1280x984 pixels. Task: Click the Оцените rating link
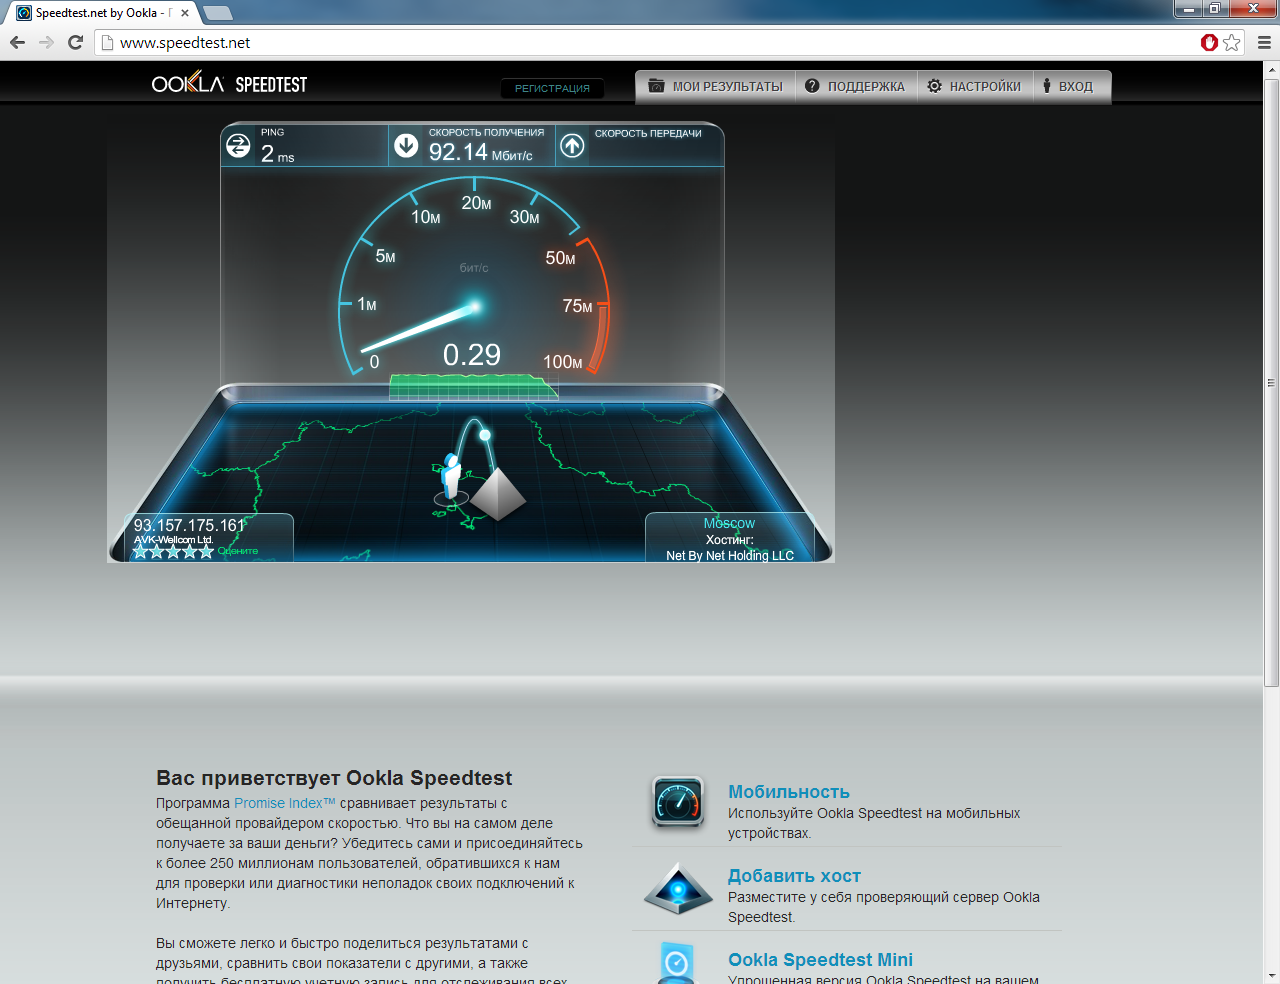238,551
